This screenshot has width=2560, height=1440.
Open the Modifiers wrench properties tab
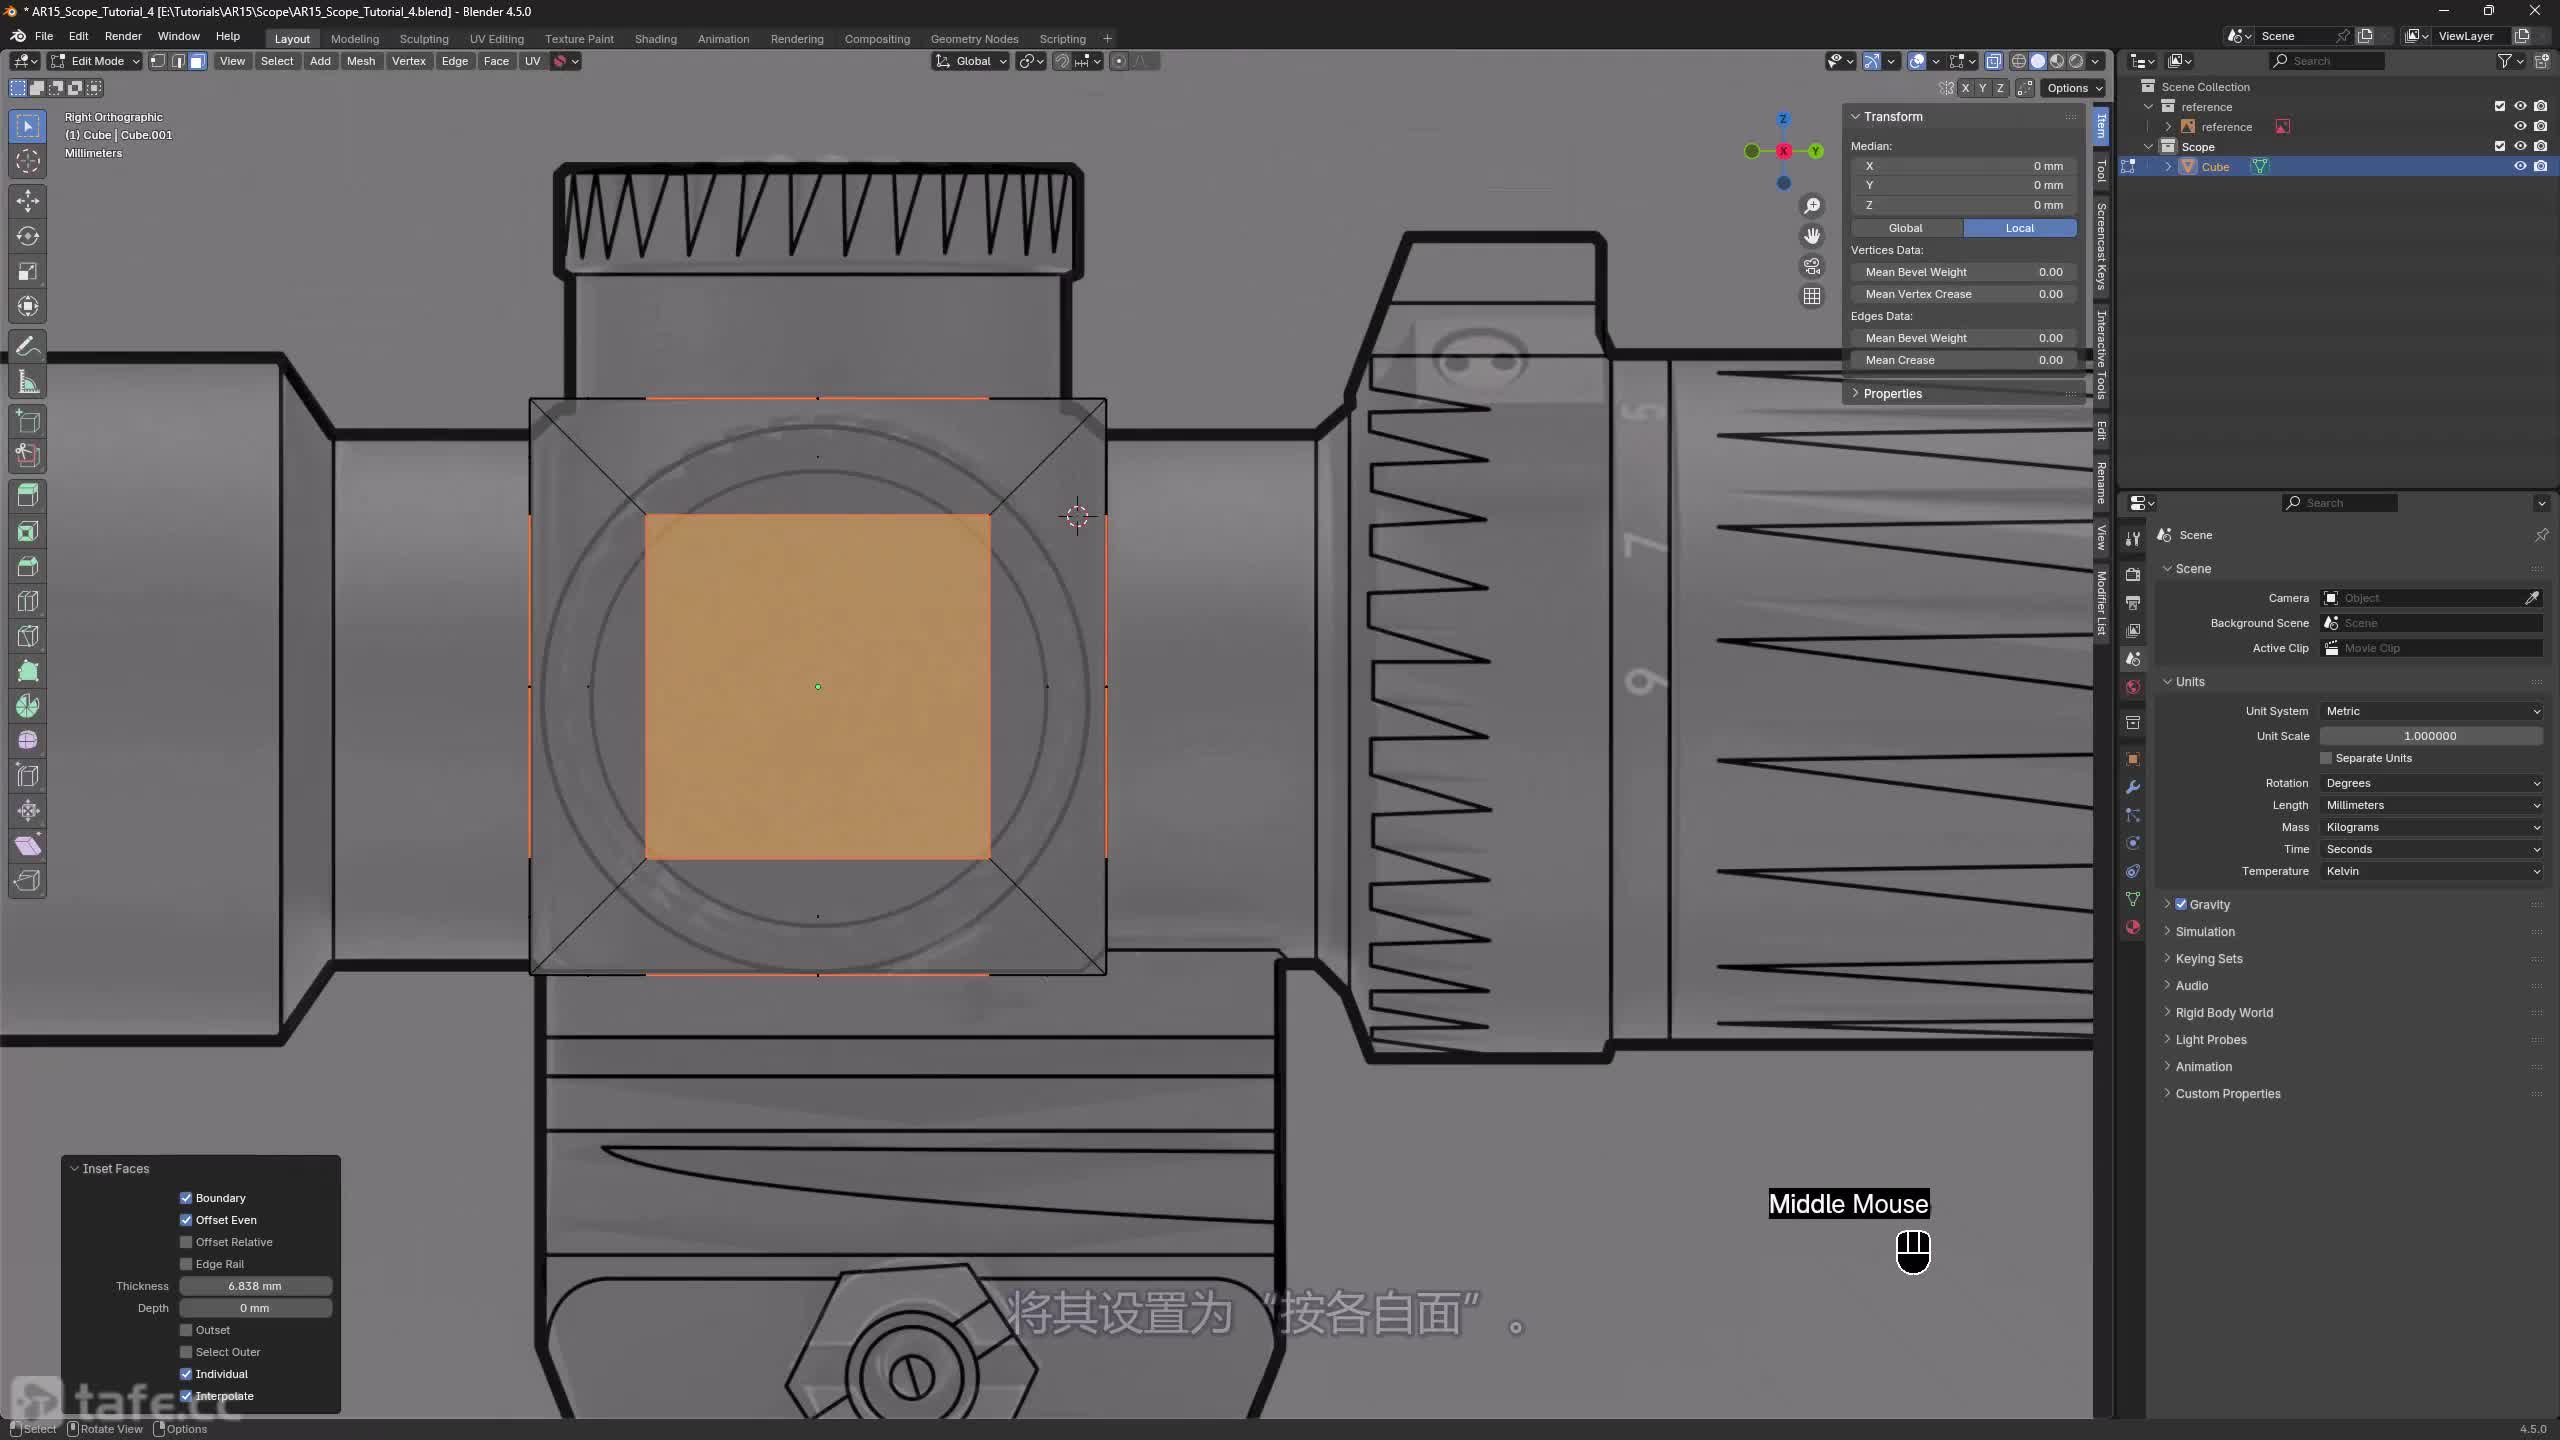[x=2133, y=787]
